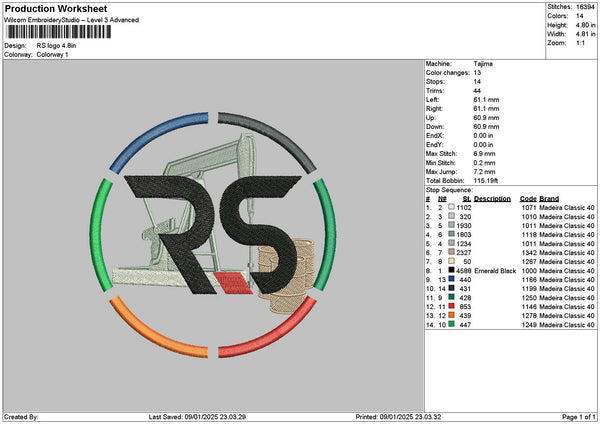Click the zoom value '1:1'
Image resolution: width=600 pixels, height=424 pixels.
pos(580,43)
